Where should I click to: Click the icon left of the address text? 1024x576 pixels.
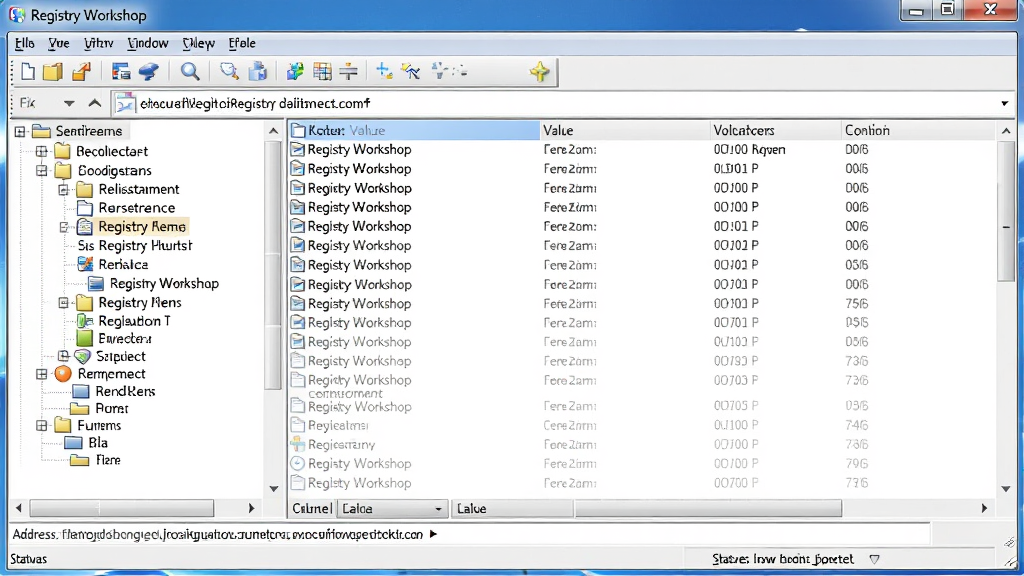(x=125, y=103)
